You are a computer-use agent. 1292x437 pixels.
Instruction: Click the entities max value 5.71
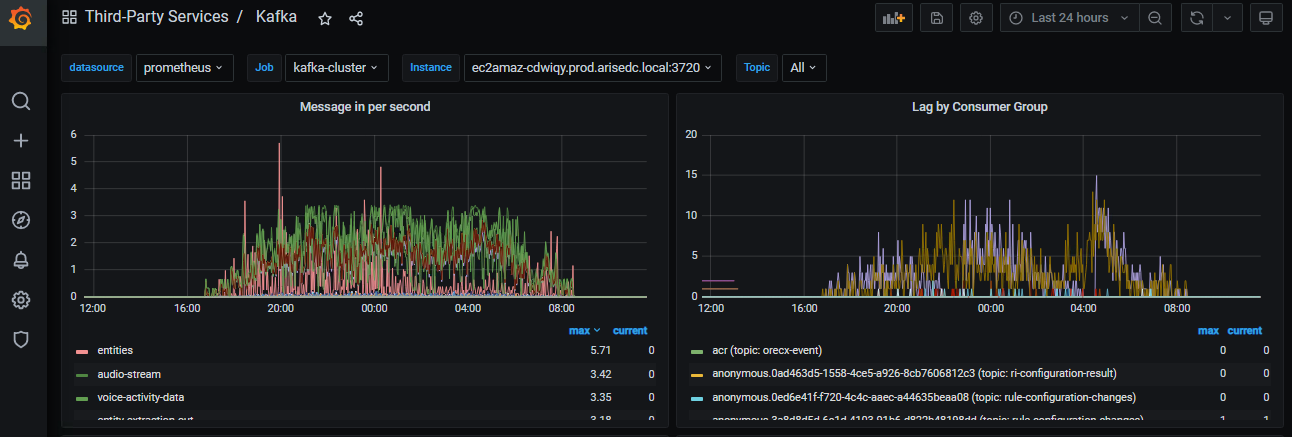(600, 350)
